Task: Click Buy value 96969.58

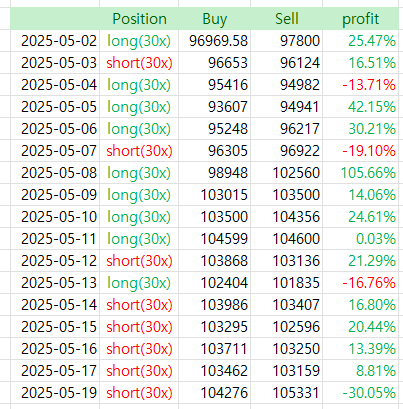Action: coord(214,41)
